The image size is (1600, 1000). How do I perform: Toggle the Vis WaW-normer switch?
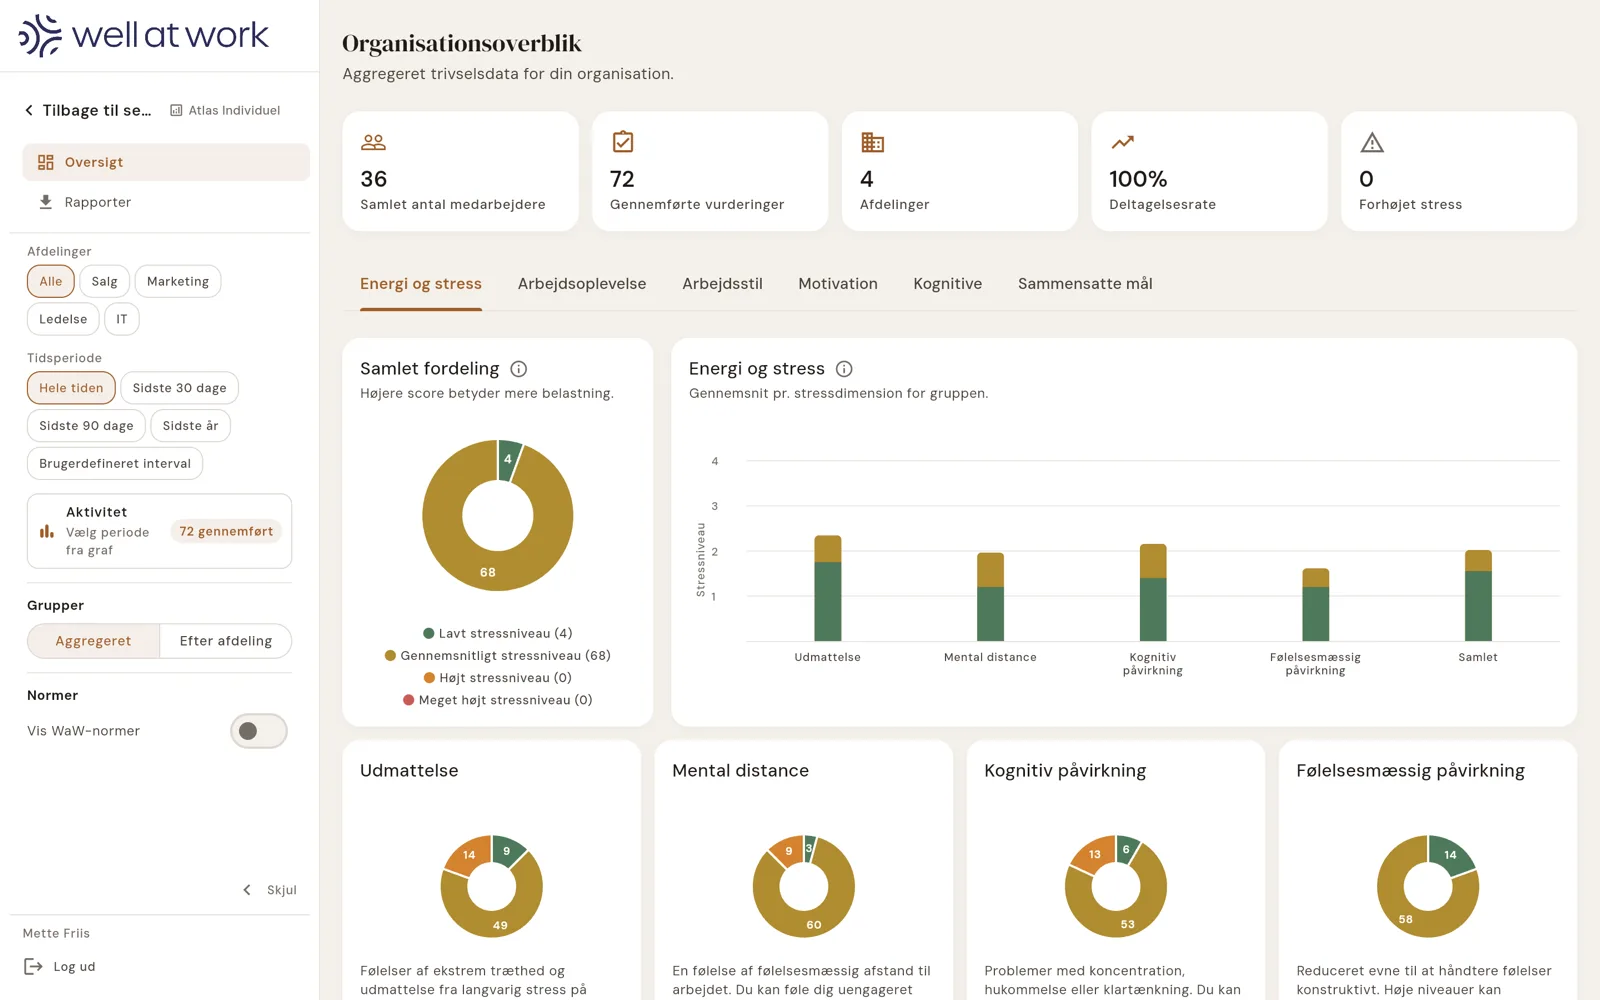(259, 731)
